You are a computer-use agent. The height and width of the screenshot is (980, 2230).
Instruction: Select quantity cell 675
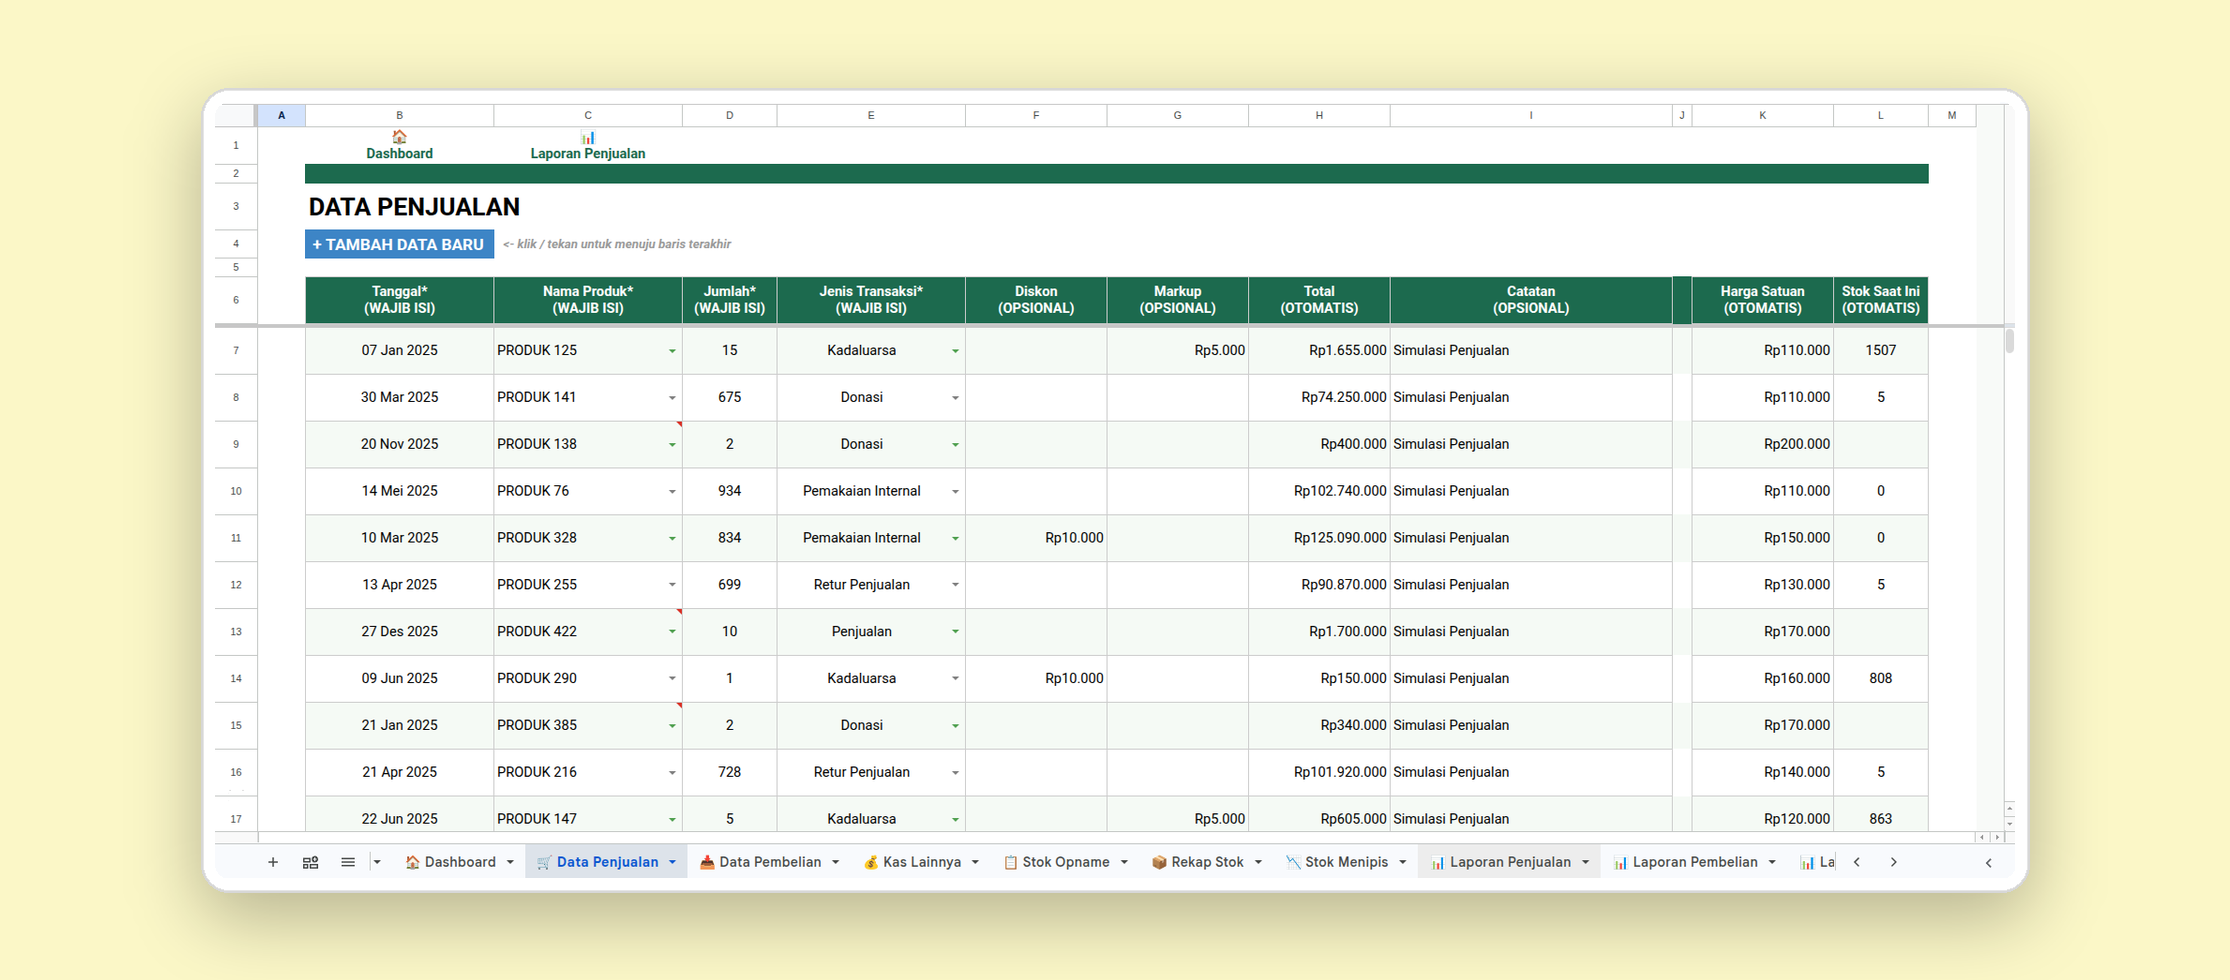[729, 397]
